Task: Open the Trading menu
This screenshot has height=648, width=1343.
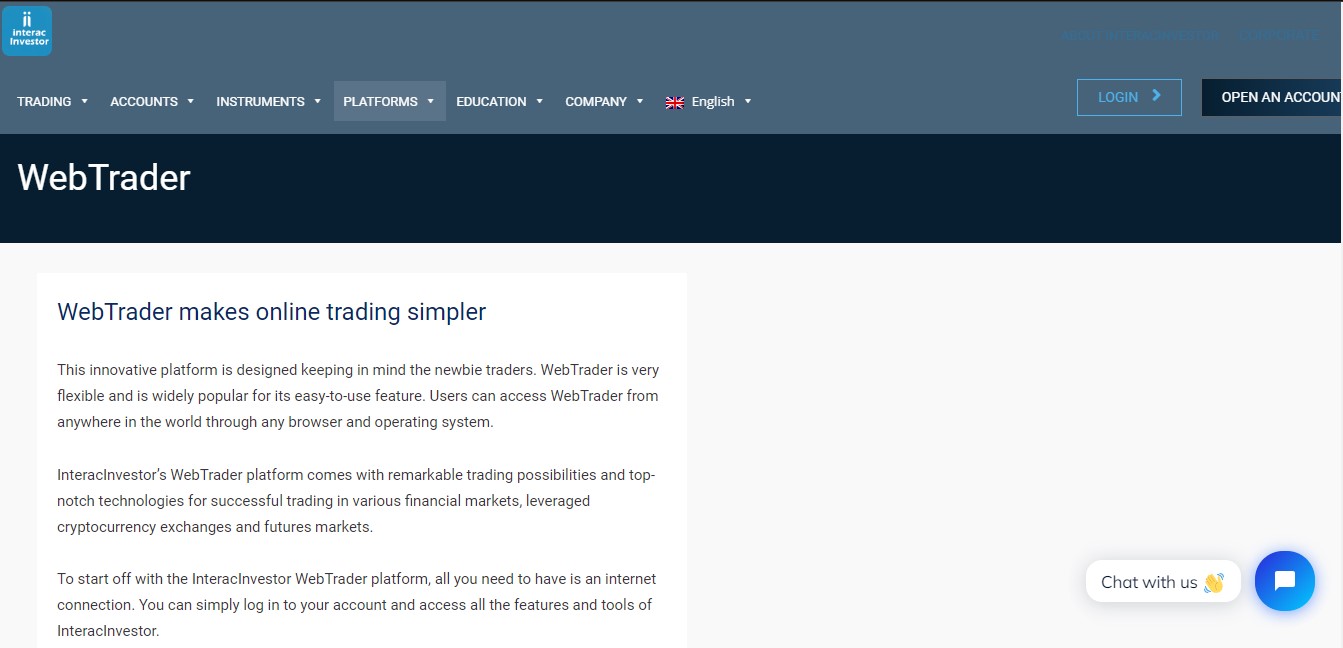Action: click(x=53, y=101)
